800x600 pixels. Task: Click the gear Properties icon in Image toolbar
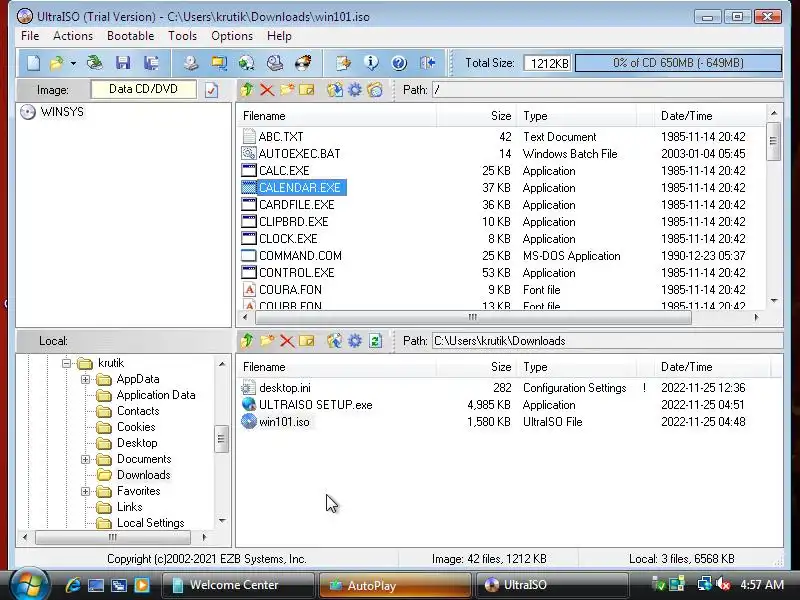[355, 90]
